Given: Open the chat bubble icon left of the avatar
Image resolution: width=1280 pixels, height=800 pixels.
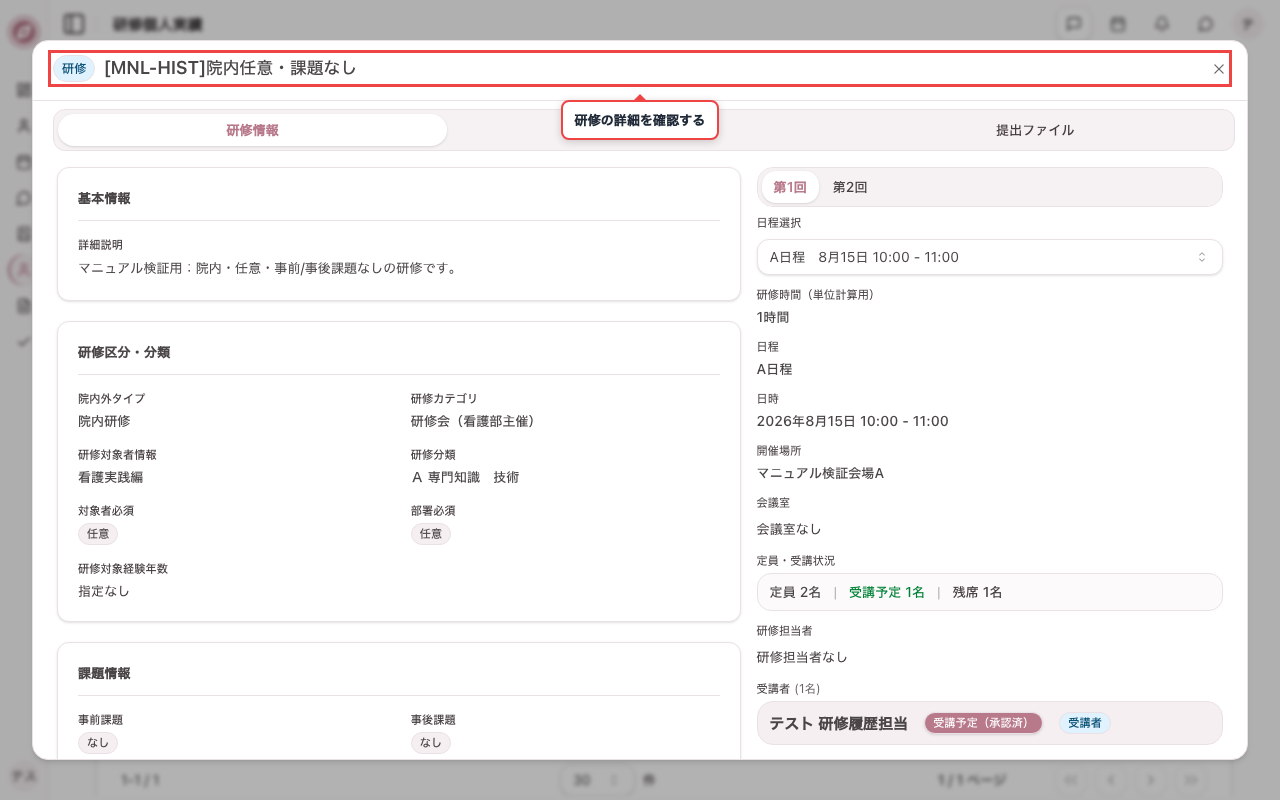Looking at the screenshot, I should tap(1206, 24).
